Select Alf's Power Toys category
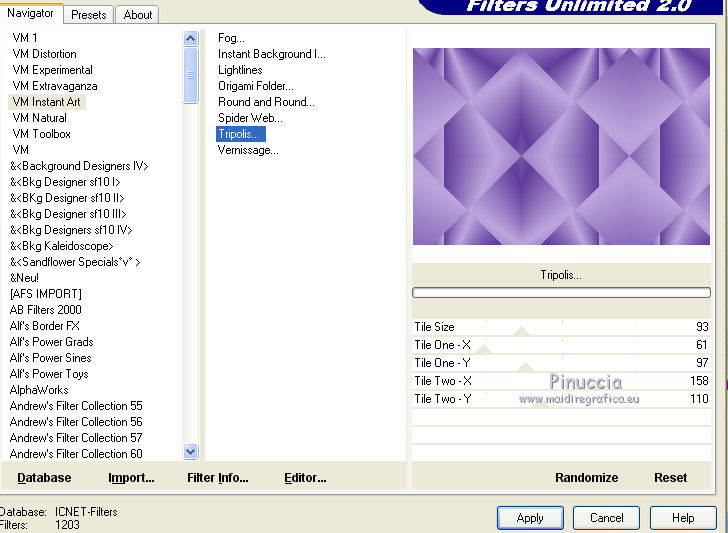 [49, 374]
